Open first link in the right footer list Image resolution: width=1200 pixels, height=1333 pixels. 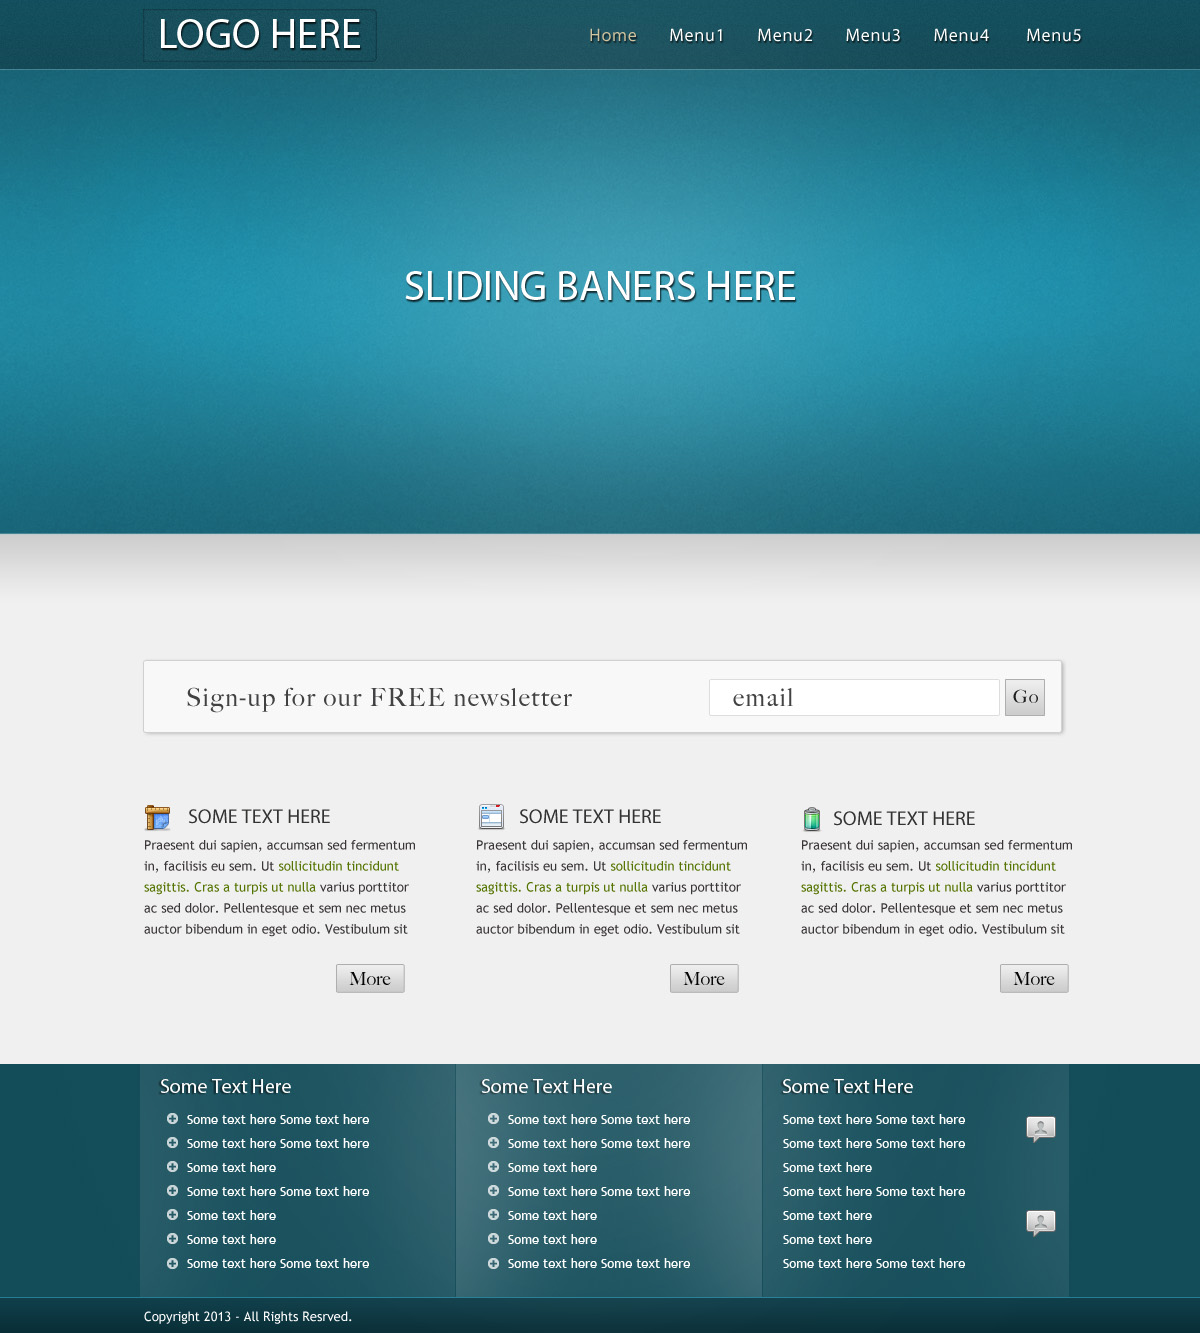[x=874, y=1120]
